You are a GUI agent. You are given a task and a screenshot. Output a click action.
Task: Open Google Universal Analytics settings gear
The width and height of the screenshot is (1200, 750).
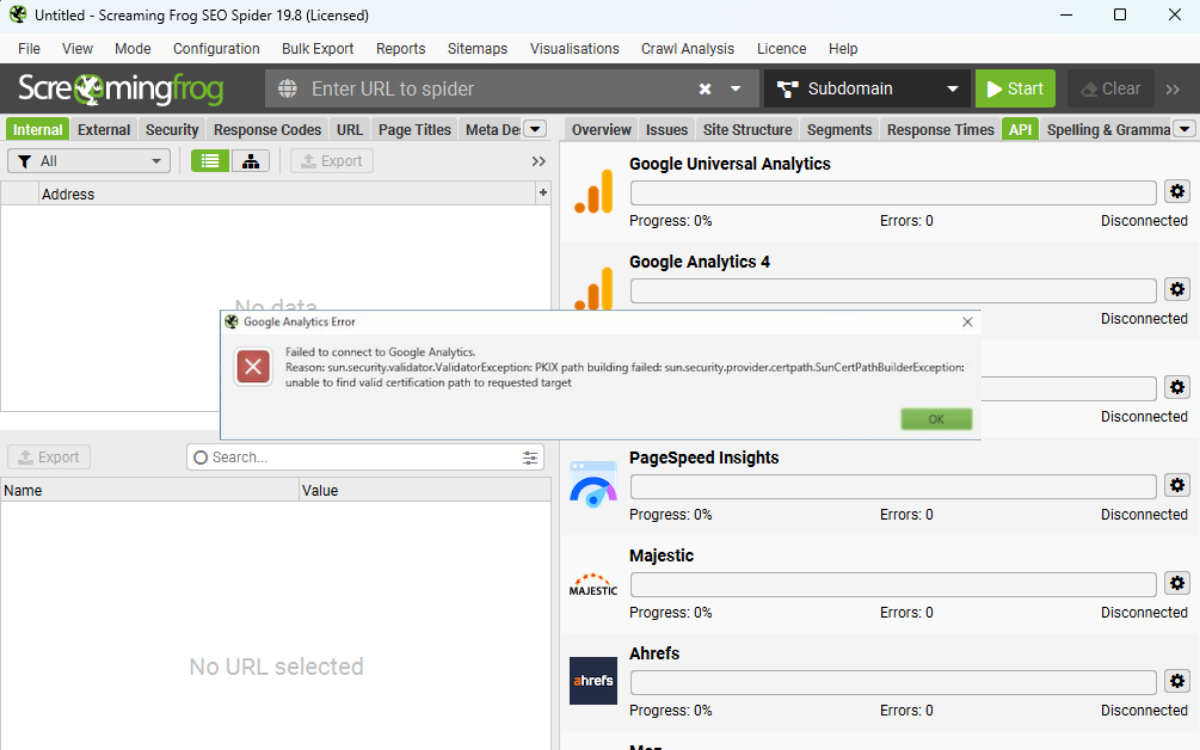point(1177,192)
